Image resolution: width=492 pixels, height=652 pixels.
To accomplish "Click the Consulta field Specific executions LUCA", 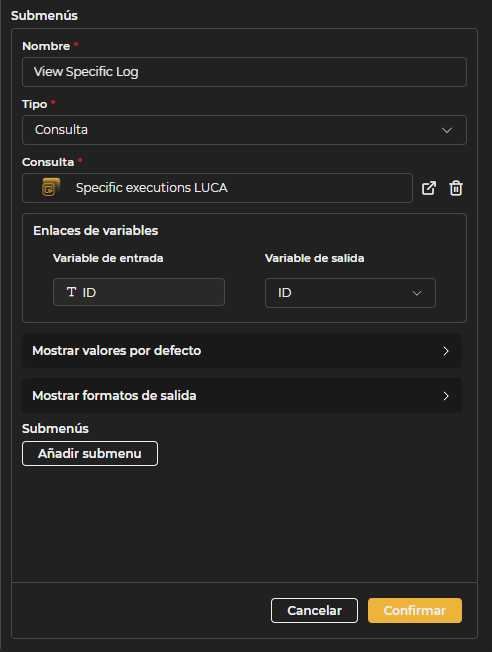I will pos(217,188).
